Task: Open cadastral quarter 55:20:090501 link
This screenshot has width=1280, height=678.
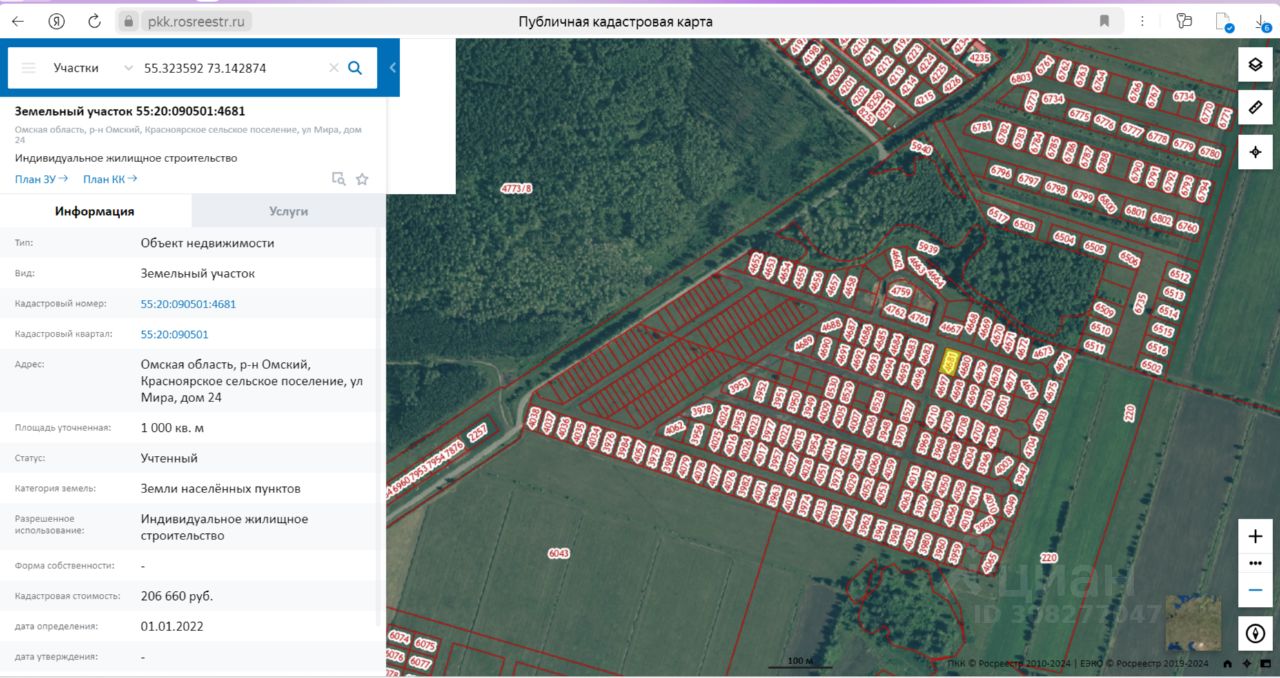Action: click(x=175, y=334)
